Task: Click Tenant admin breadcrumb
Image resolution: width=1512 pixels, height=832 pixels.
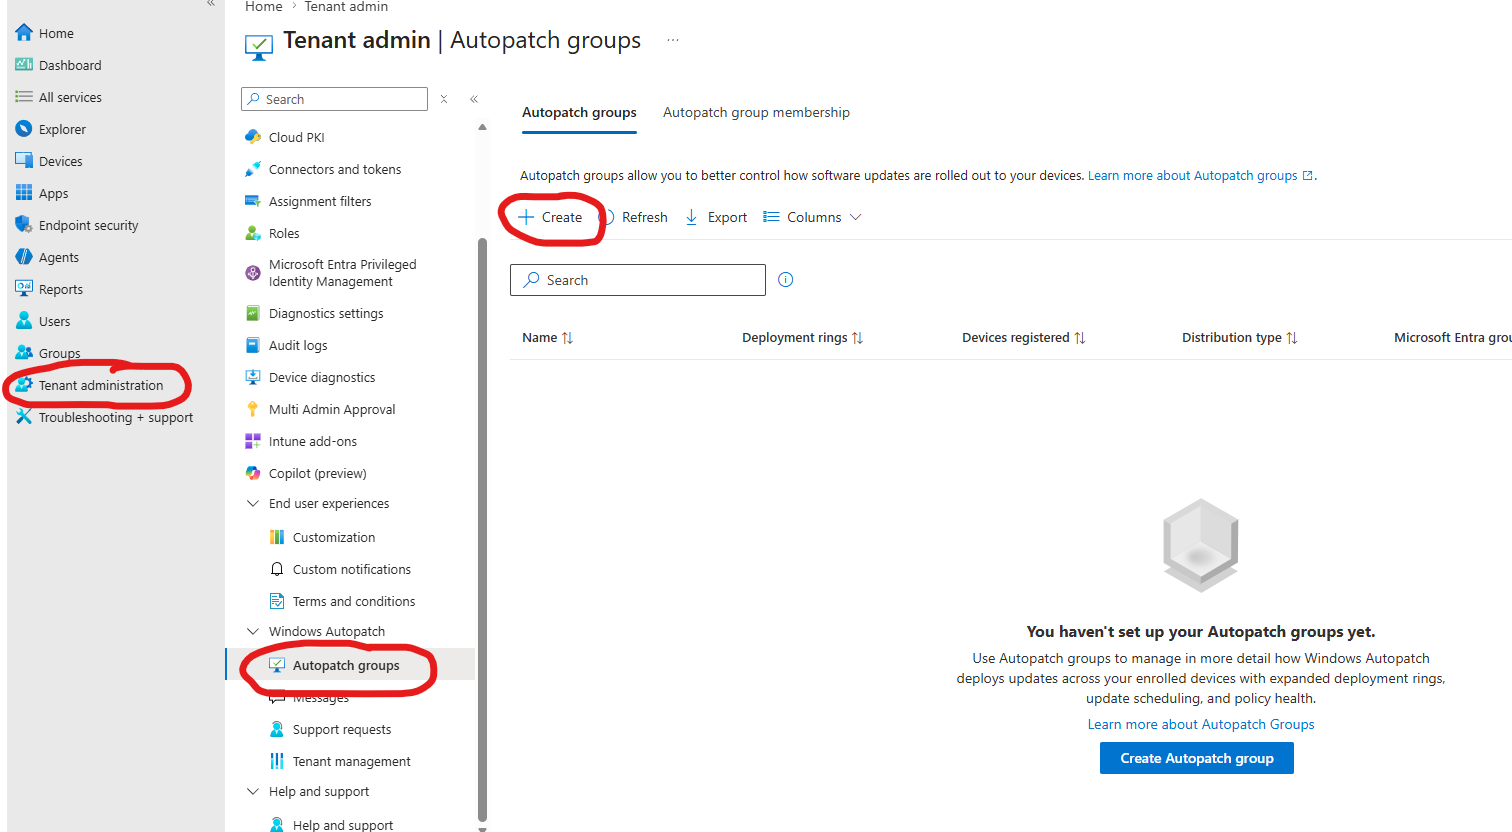Action: [x=346, y=7]
